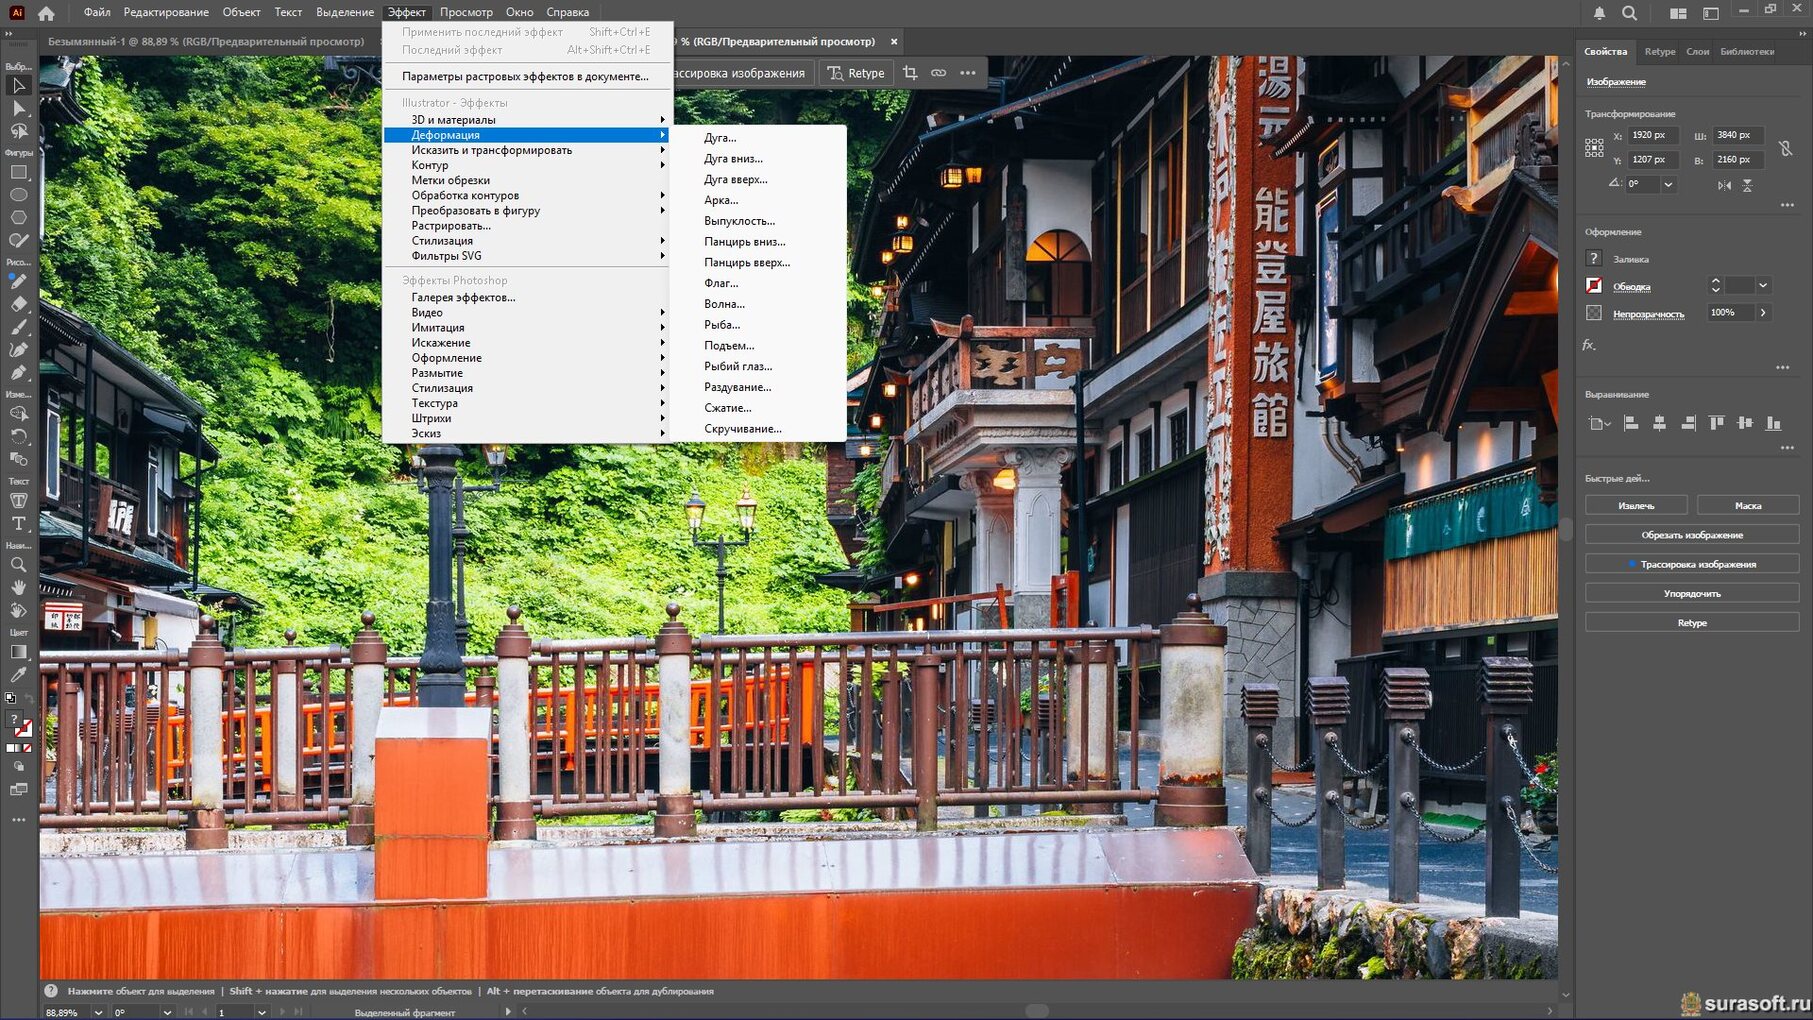Activate the Zoom magnifier tool
1813x1020 pixels.
coord(18,565)
